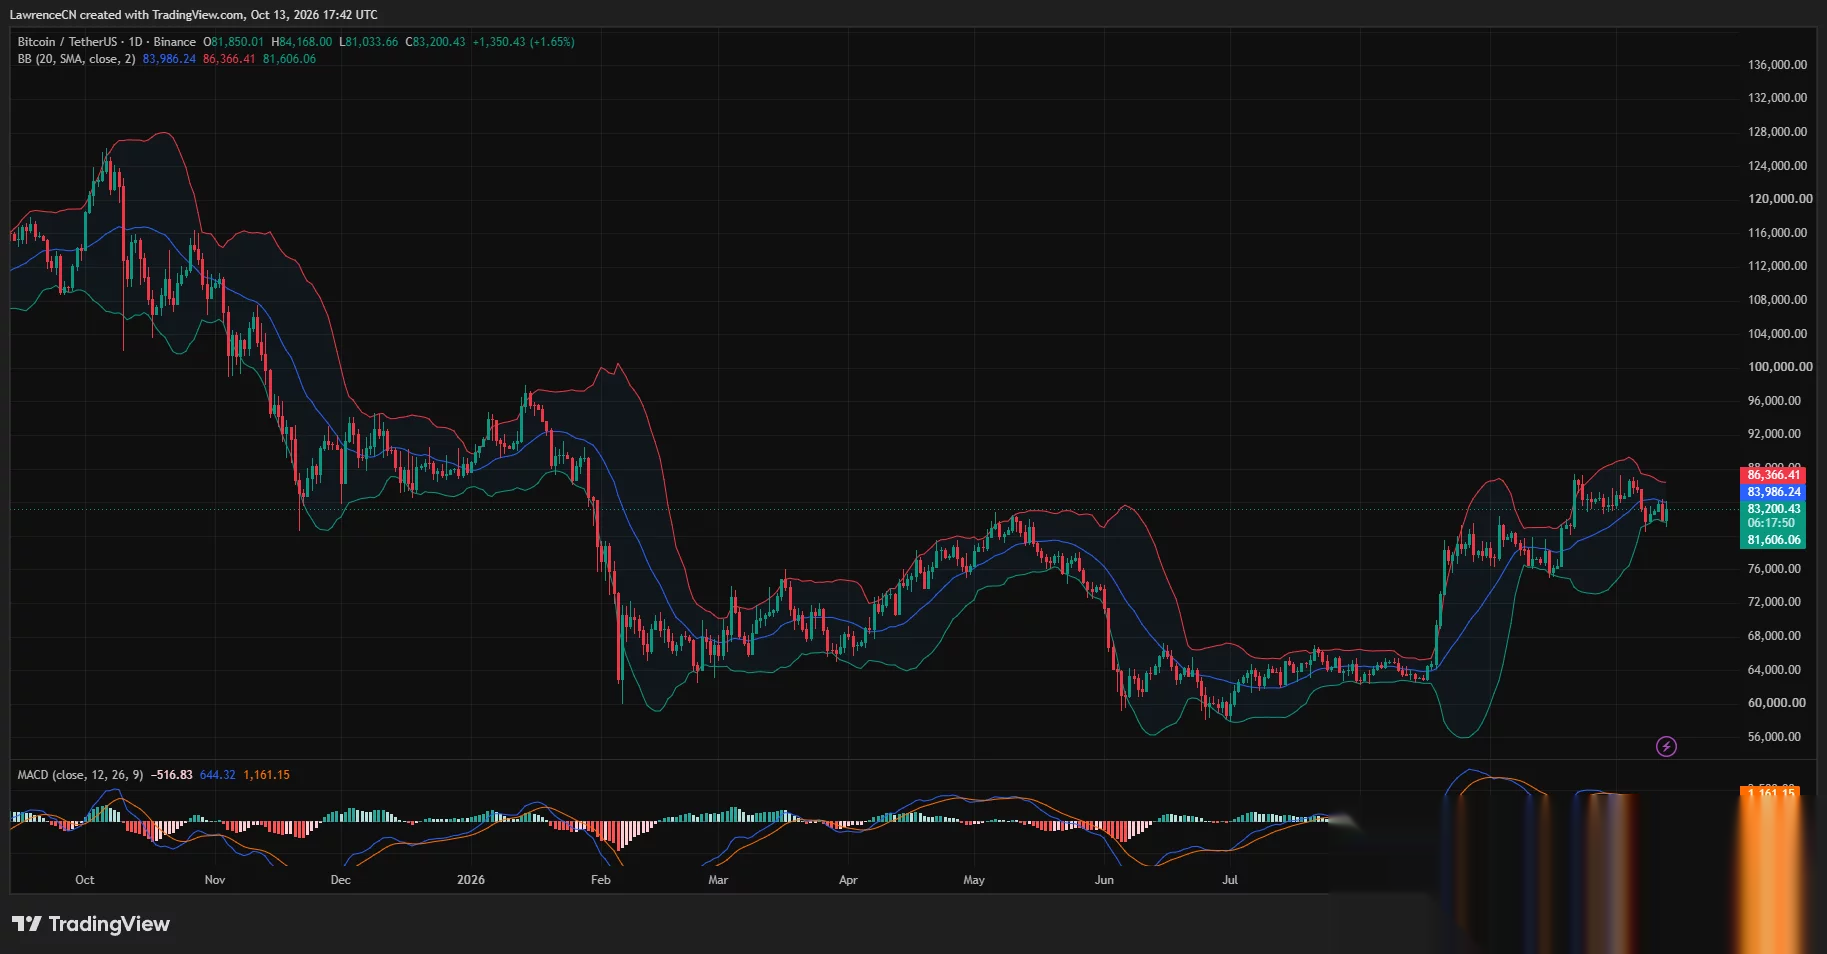
Task: Click the TradingView logo in the footer
Action: (91, 924)
